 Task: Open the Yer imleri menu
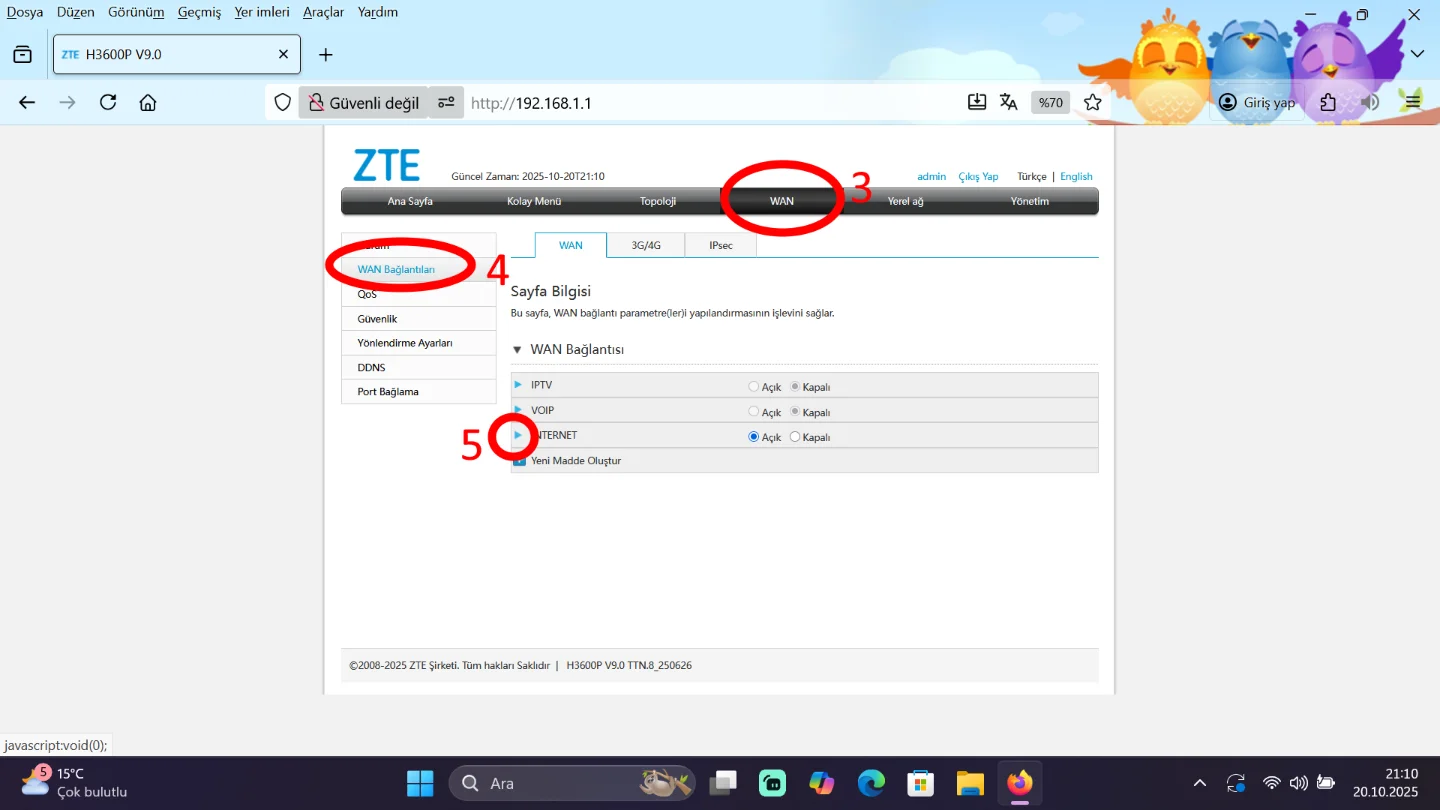click(262, 12)
